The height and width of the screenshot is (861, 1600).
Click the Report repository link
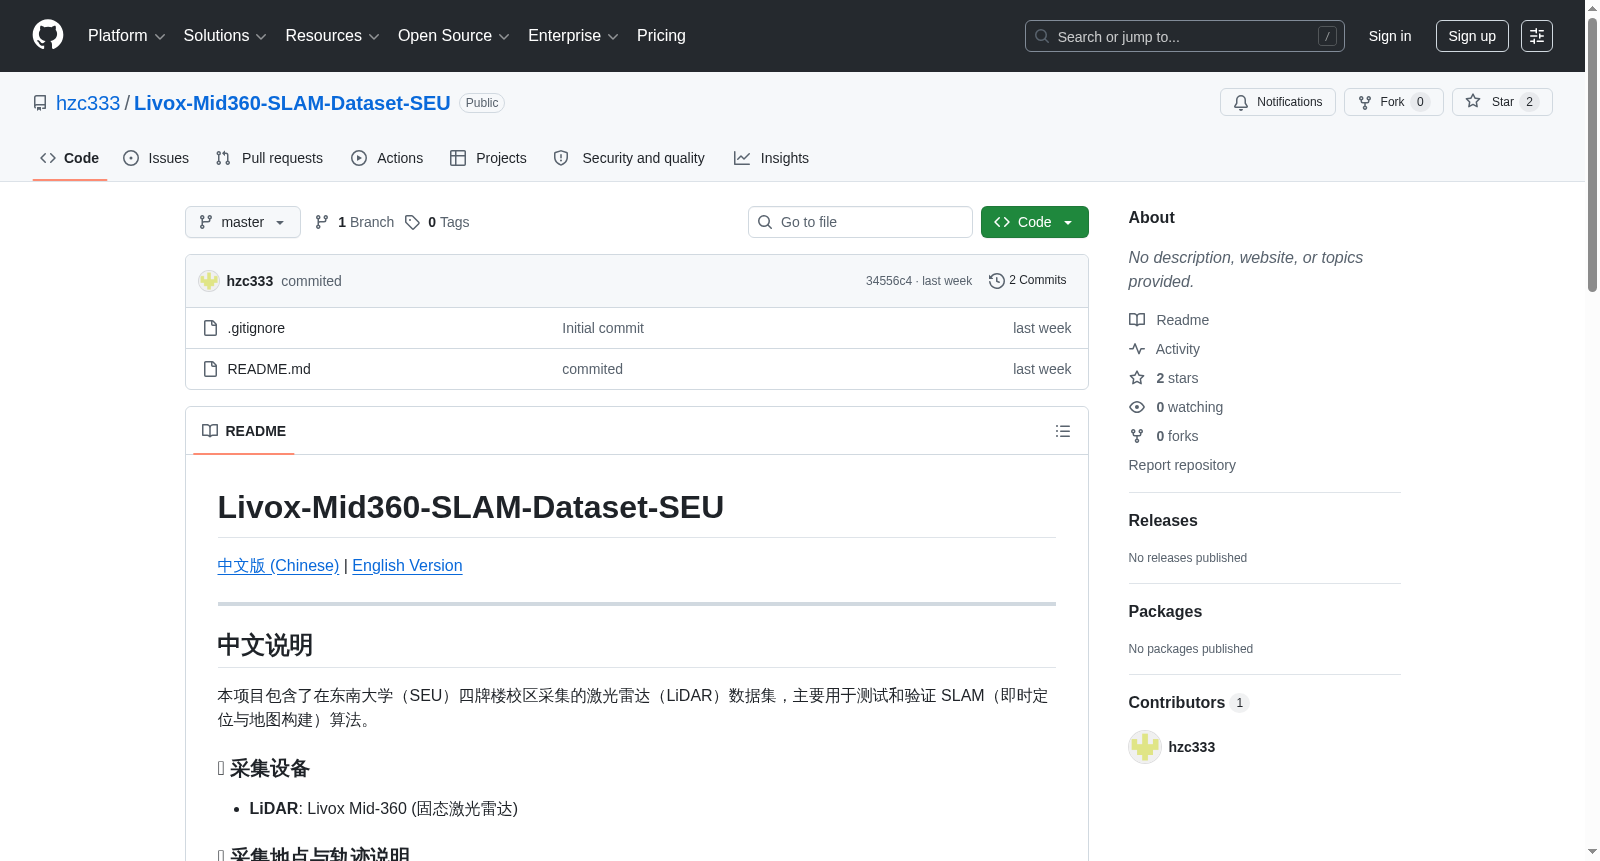click(1182, 465)
